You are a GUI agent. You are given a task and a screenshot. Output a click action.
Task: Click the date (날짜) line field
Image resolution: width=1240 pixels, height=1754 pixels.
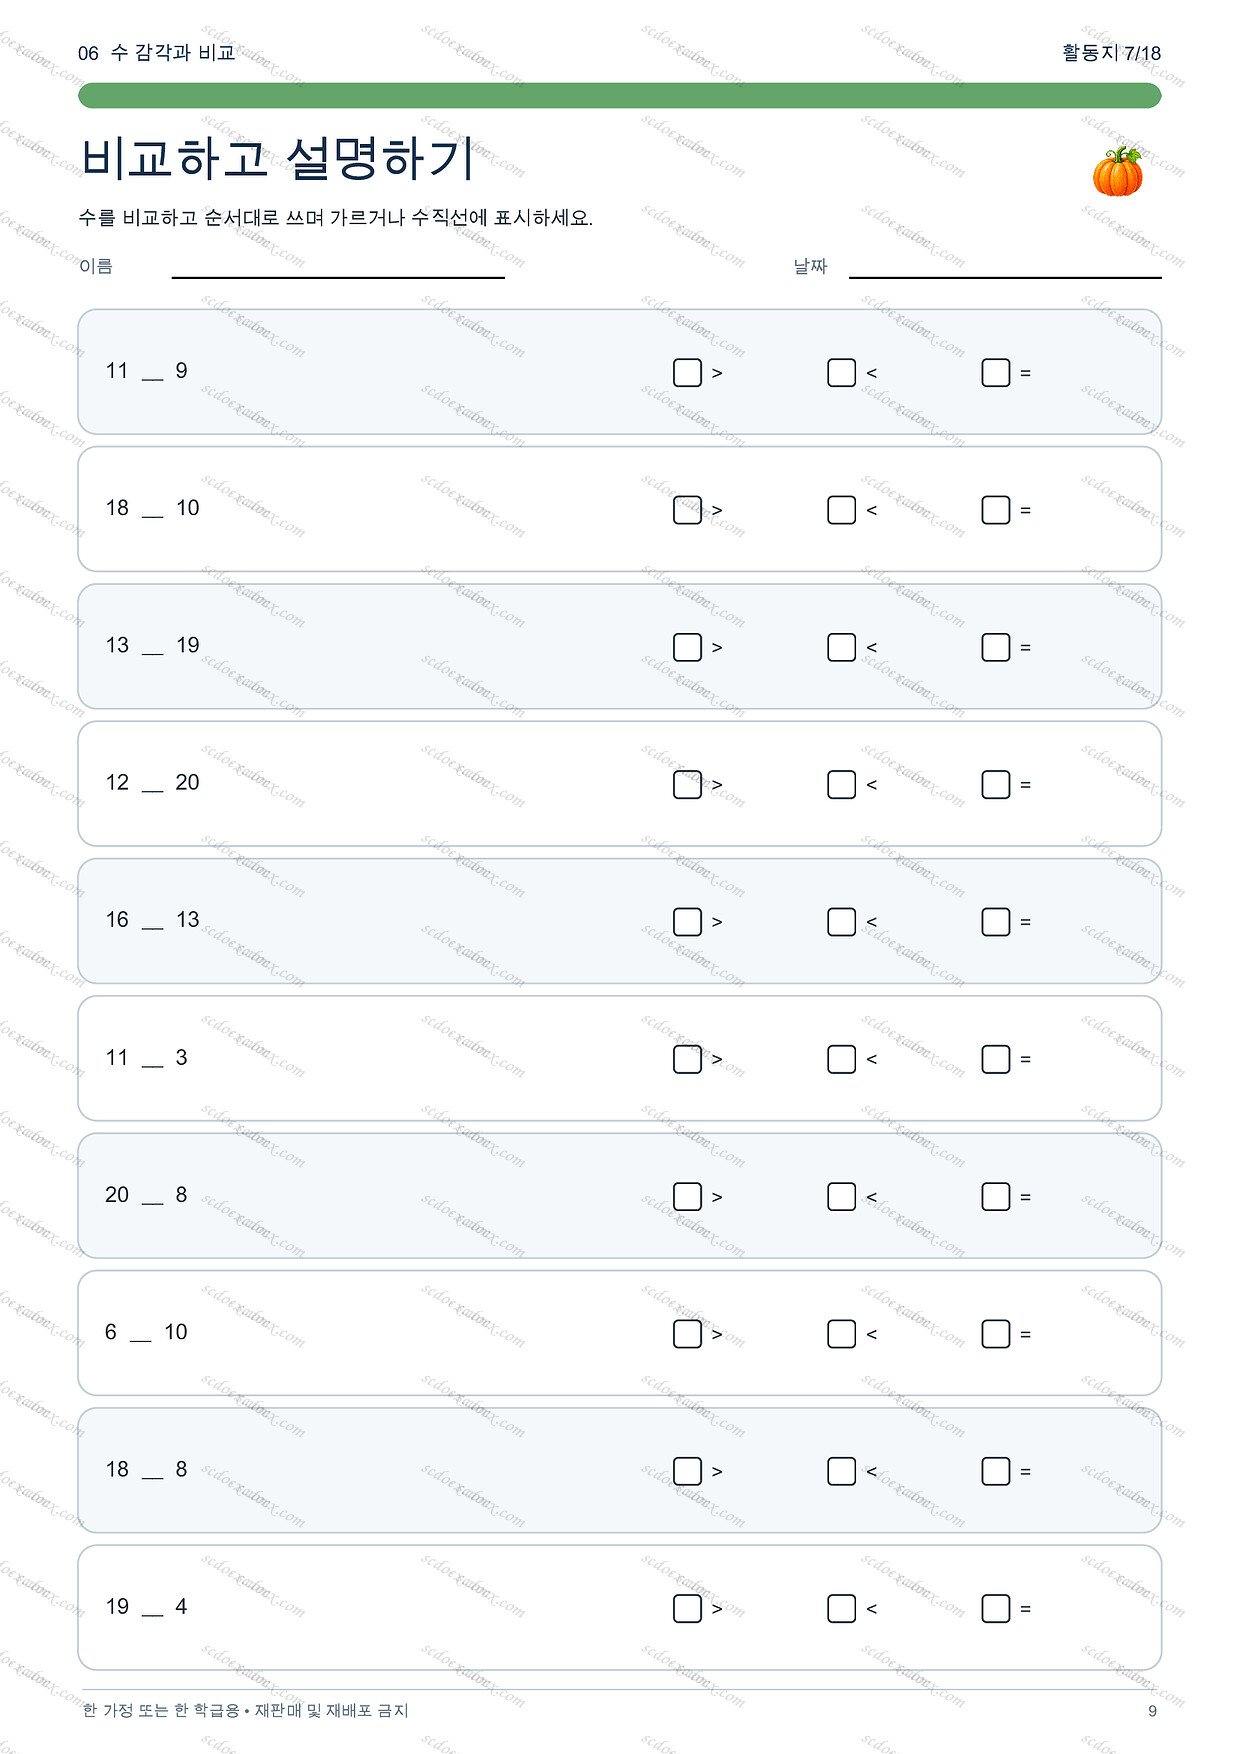point(1005,267)
